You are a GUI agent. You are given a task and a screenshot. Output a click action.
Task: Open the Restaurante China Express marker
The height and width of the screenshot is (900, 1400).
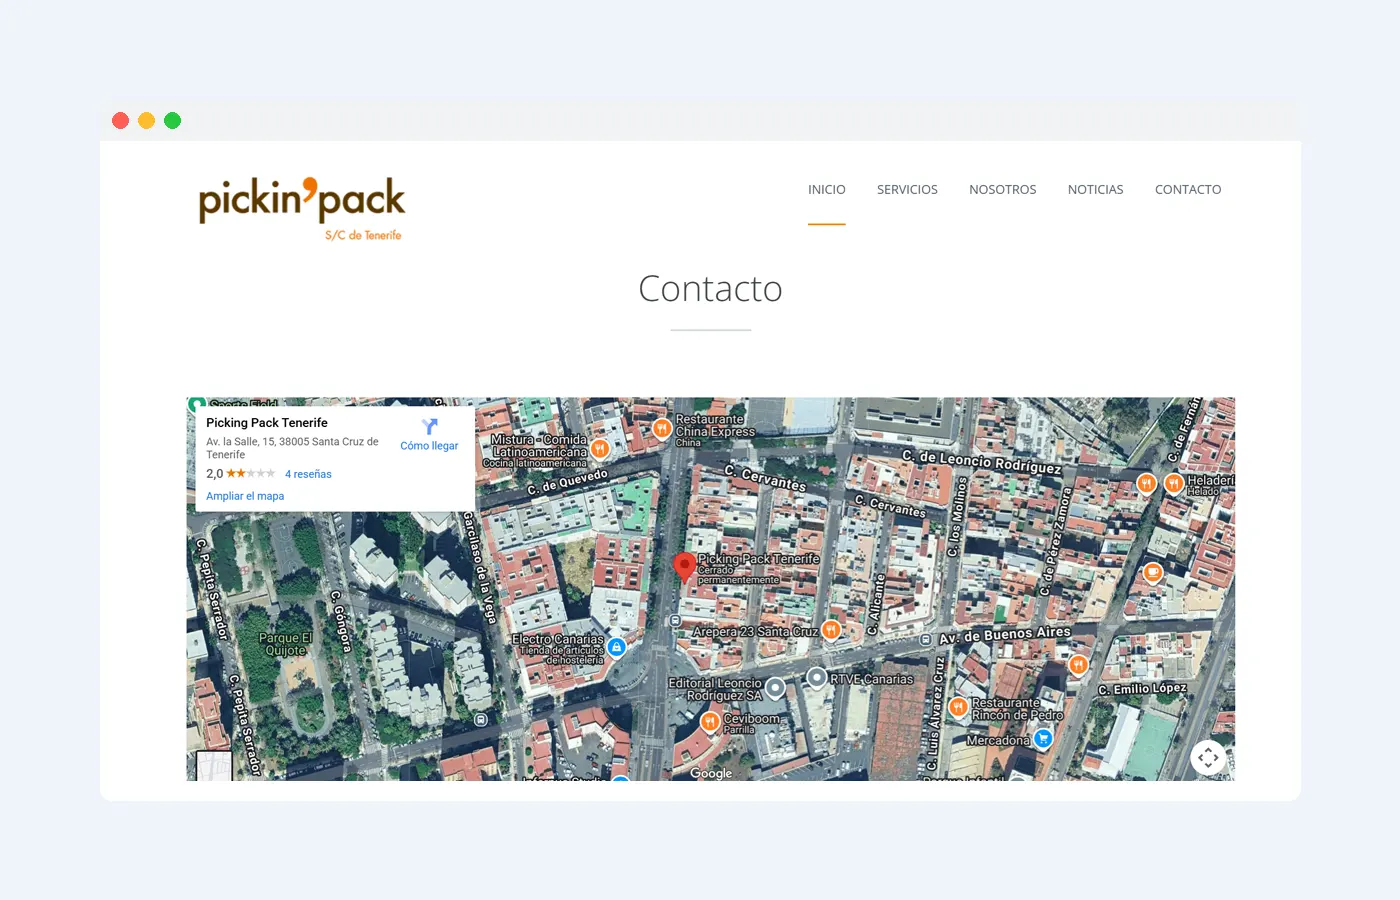[x=661, y=428]
